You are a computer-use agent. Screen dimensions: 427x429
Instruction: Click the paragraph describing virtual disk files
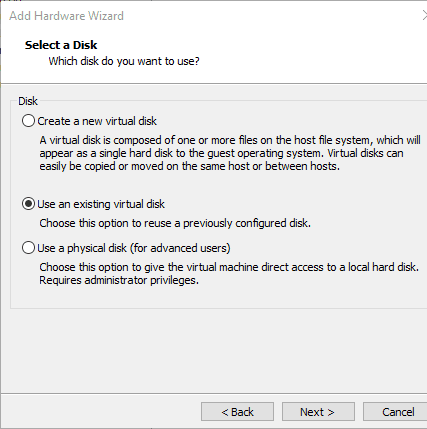230,153
